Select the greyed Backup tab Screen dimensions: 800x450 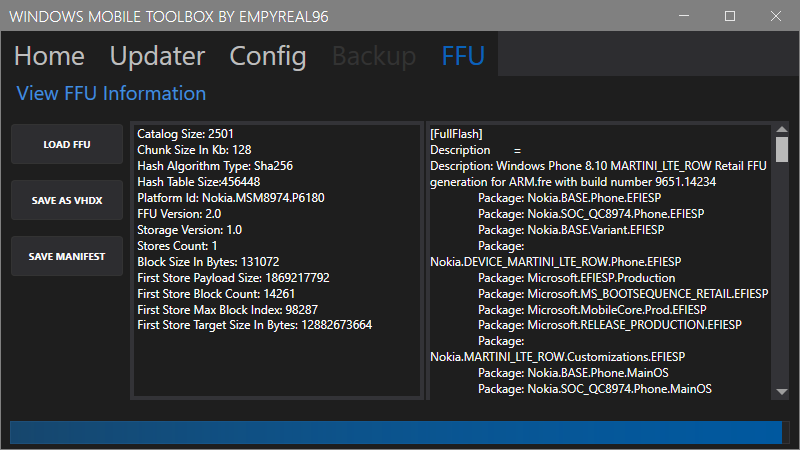374,56
